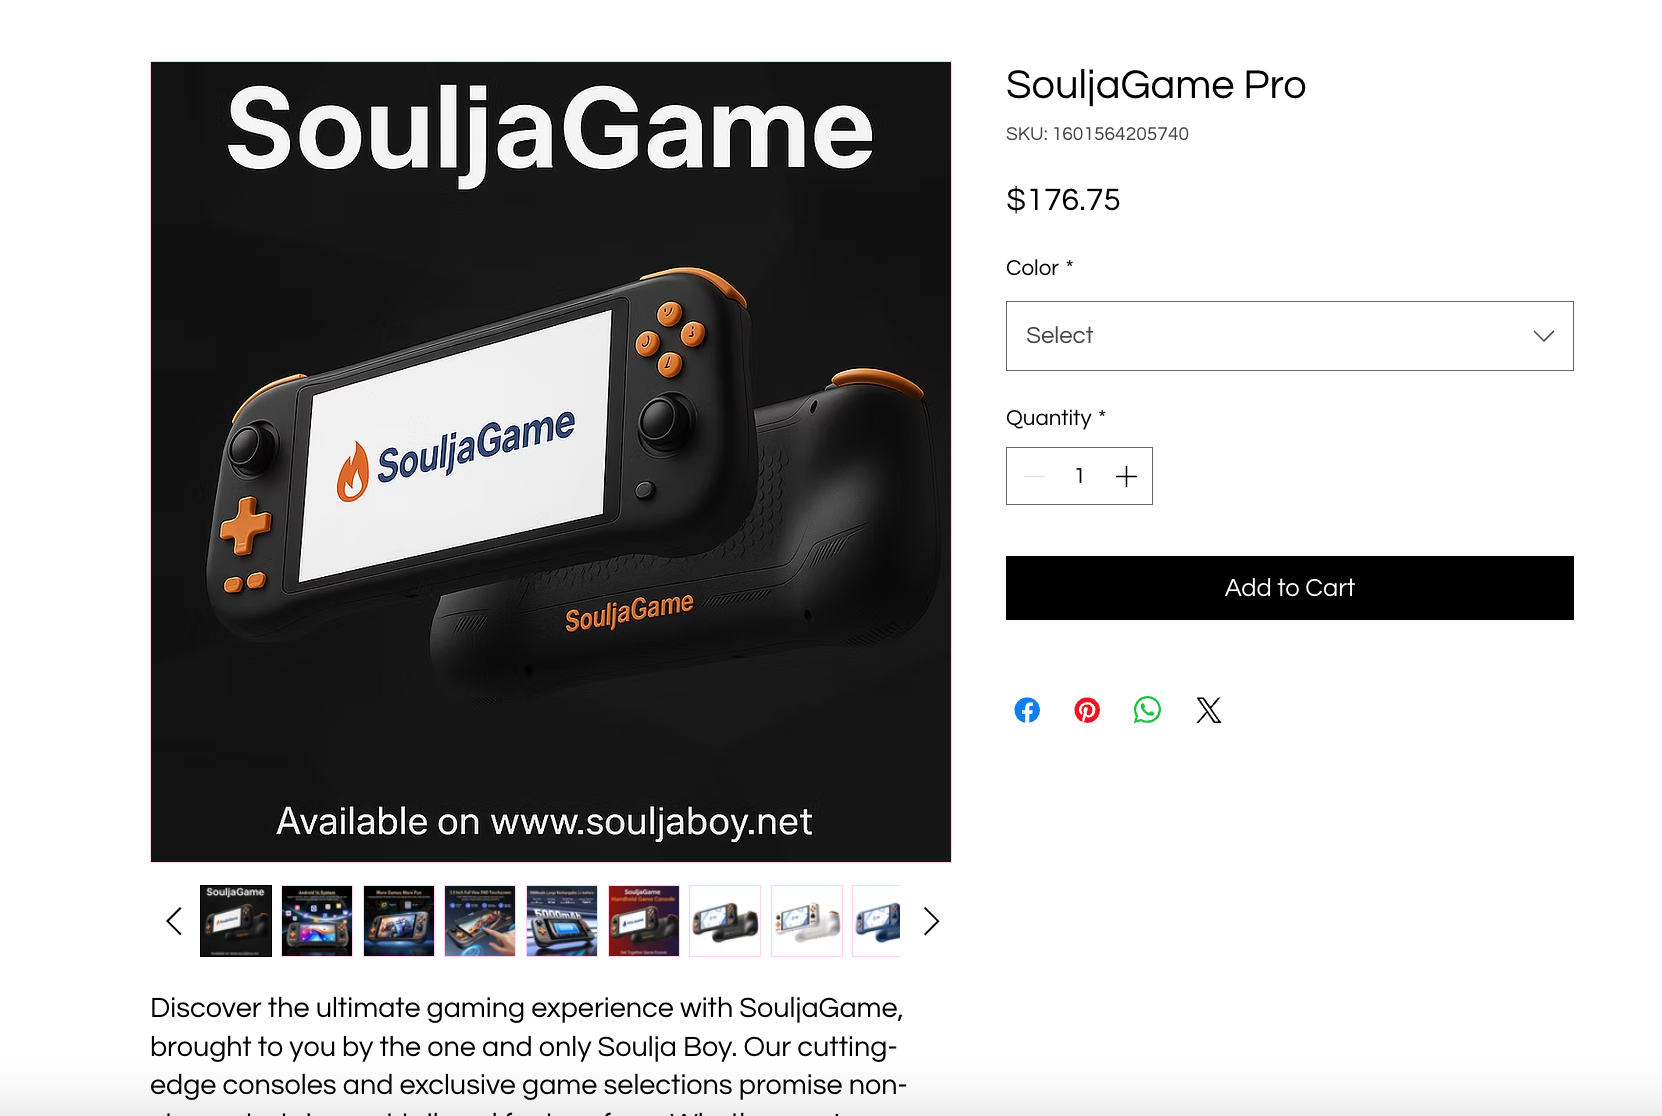
Task: Open the FHD Touchscreen thumbnail
Action: pos(480,921)
